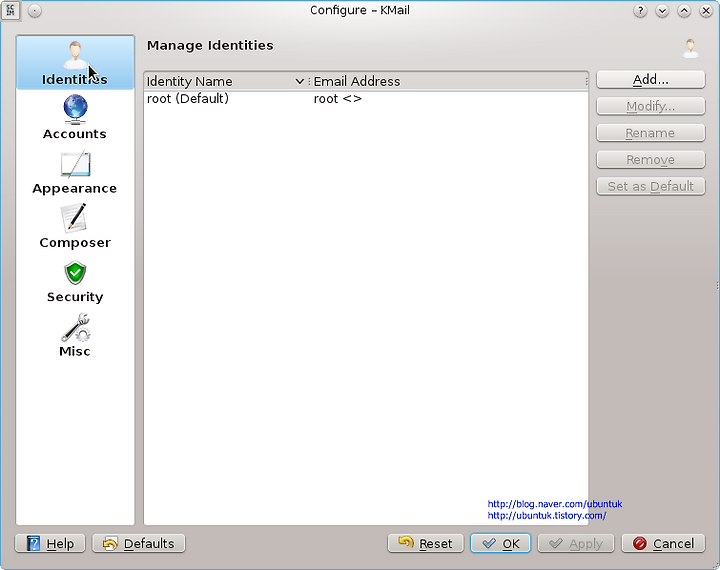Maximize the Configure KMail window
This screenshot has width=720, height=570.
pyautogui.click(x=684, y=11)
